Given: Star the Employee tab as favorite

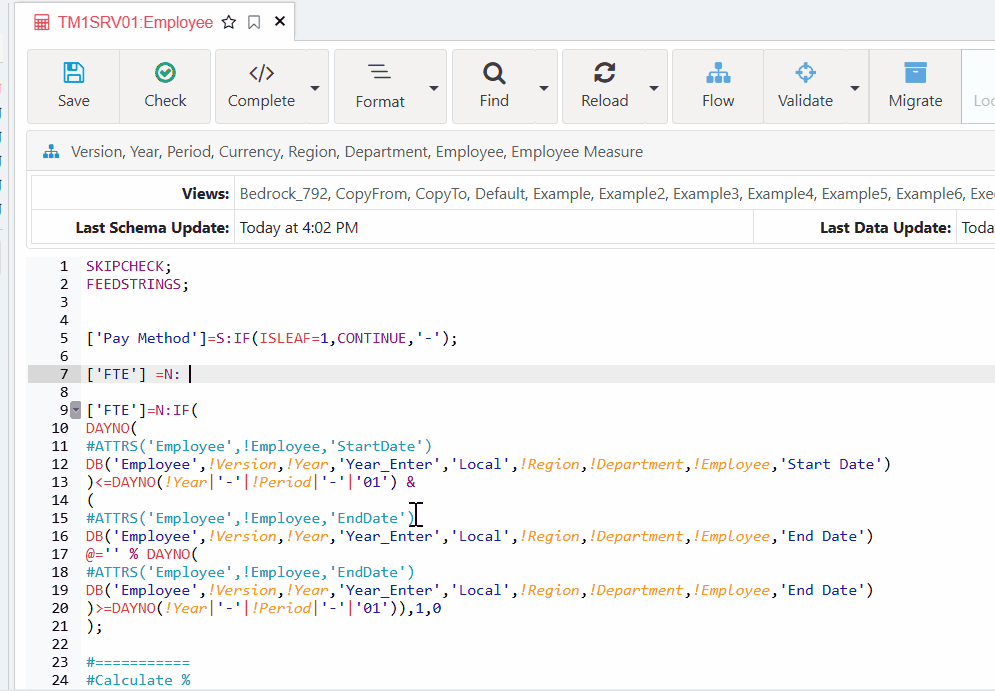Looking at the screenshot, I should coord(229,22).
